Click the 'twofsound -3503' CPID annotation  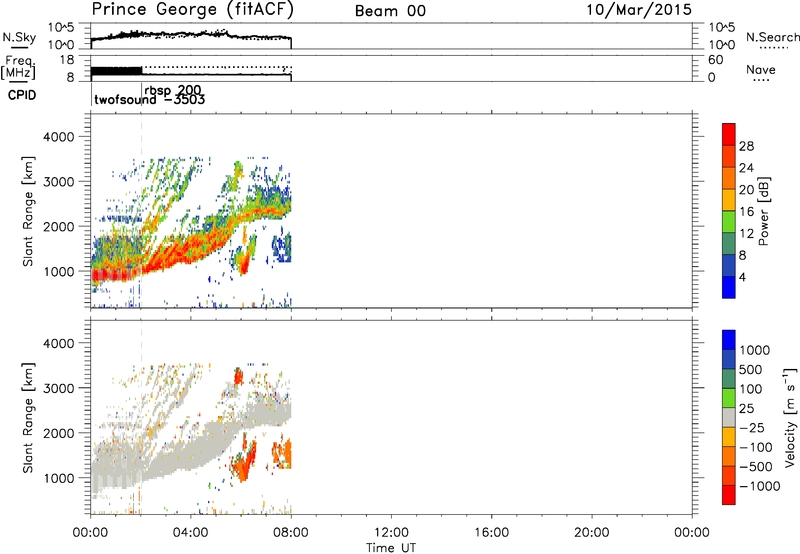pyautogui.click(x=149, y=99)
